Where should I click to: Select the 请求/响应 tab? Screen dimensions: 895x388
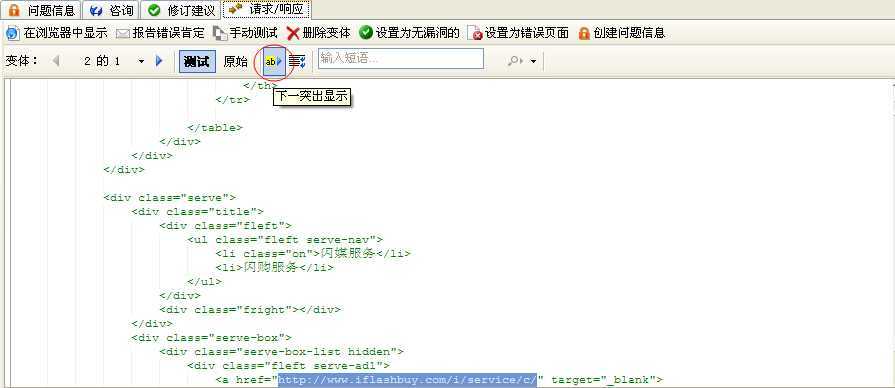pos(267,9)
